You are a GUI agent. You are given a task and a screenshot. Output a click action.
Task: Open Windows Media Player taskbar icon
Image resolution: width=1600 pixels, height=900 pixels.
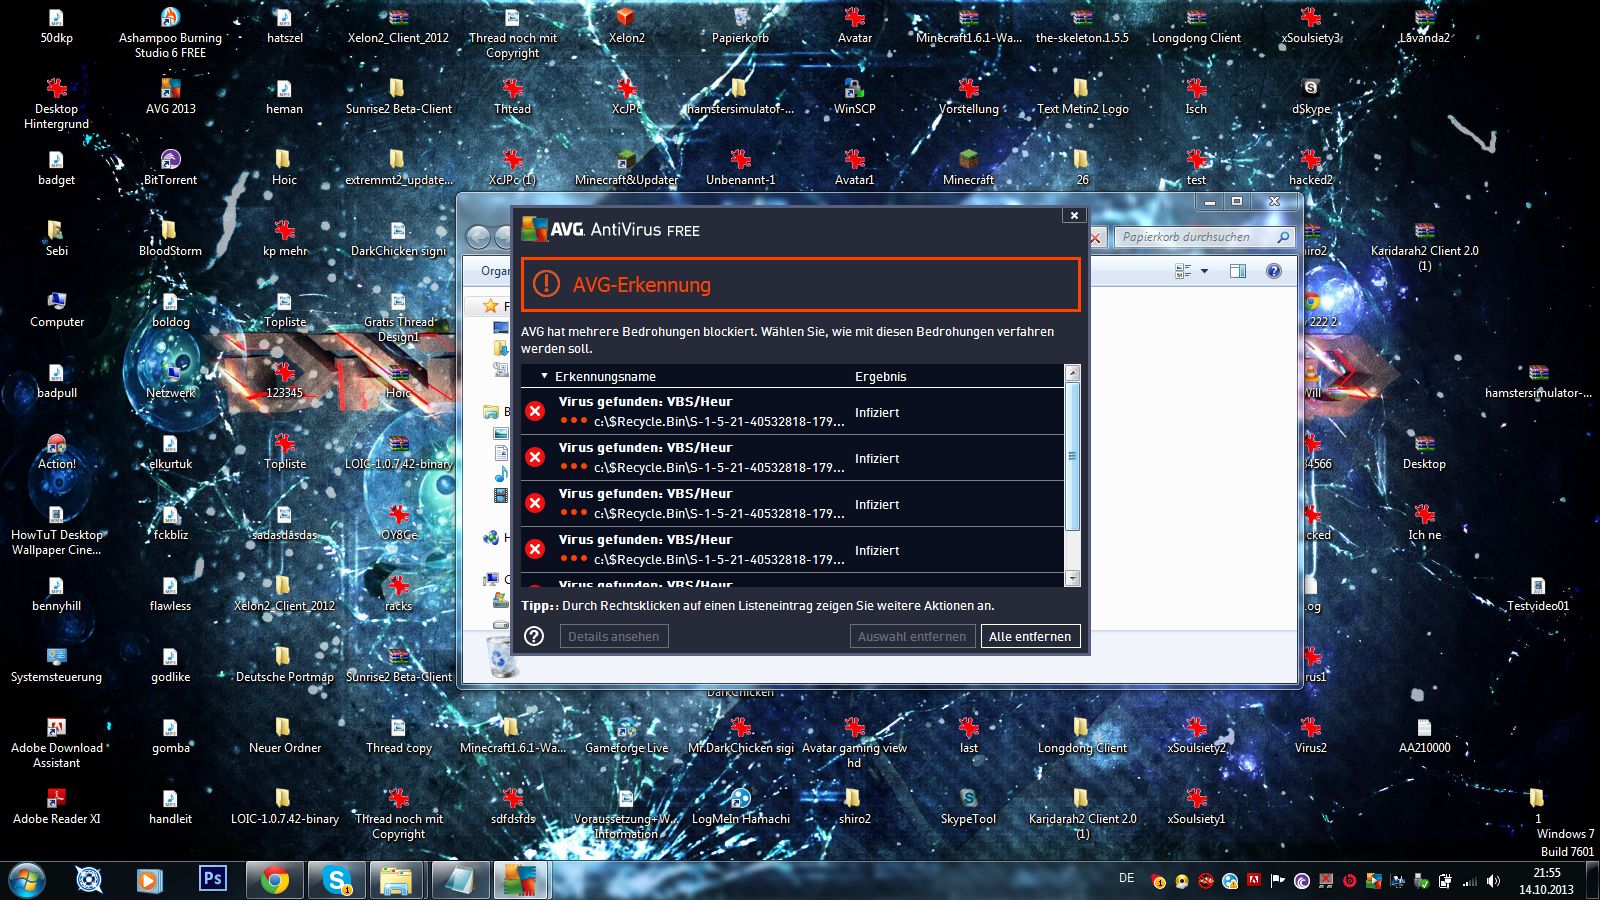149,880
